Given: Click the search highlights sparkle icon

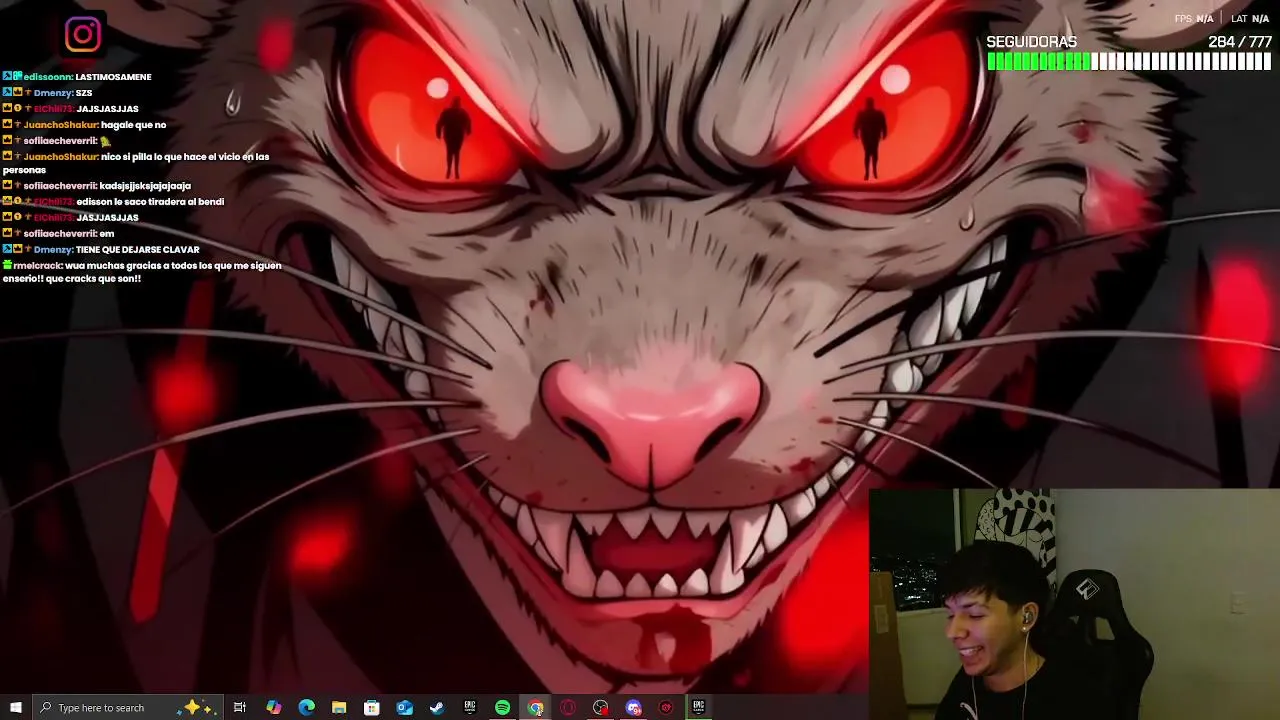Looking at the screenshot, I should click(196, 707).
